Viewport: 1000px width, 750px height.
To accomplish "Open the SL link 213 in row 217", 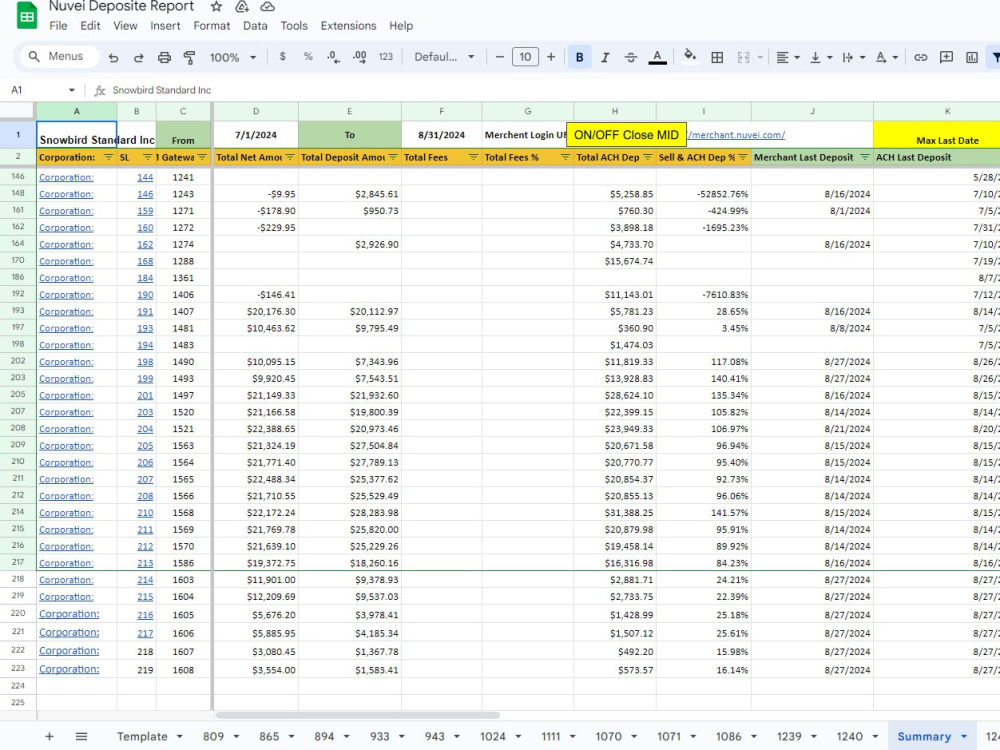I will 145,563.
